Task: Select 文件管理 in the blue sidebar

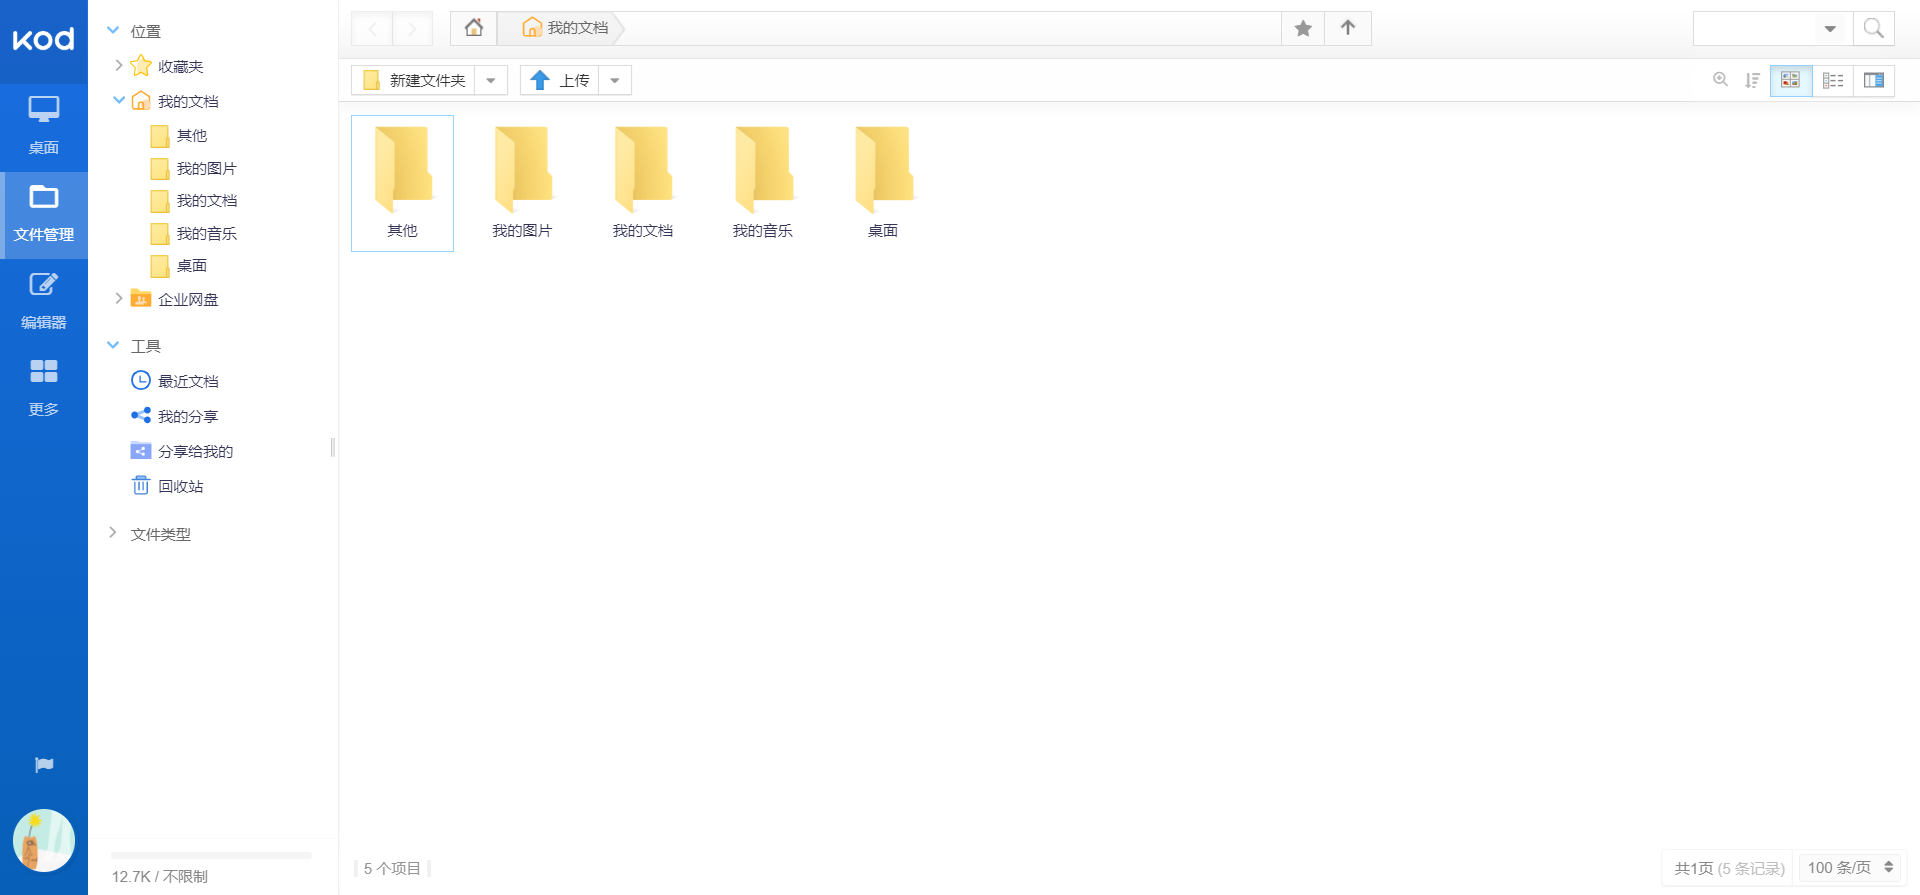Action: tap(43, 214)
